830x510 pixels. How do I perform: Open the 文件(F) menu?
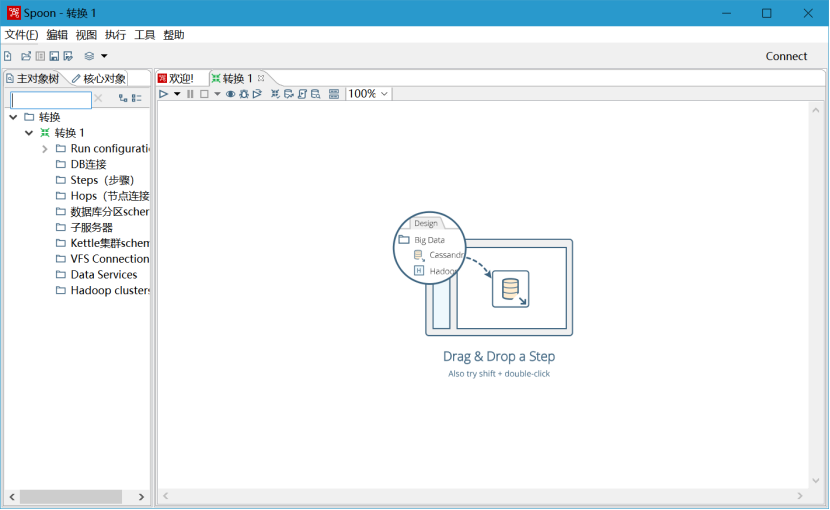pos(21,35)
